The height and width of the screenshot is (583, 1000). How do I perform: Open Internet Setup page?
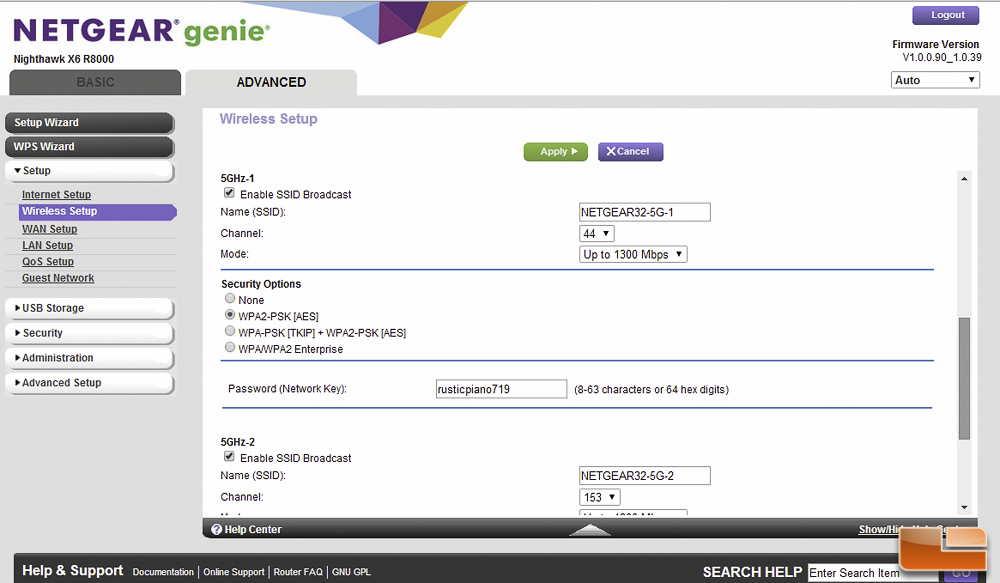[56, 195]
